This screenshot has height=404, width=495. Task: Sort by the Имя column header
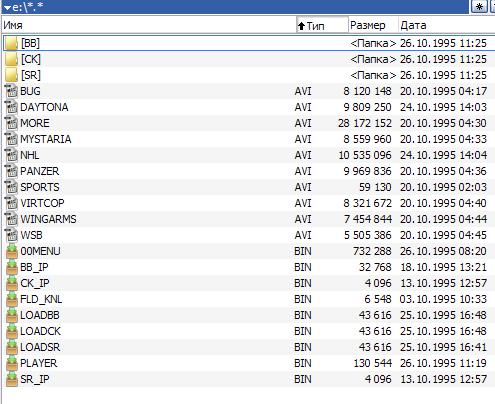[149, 25]
